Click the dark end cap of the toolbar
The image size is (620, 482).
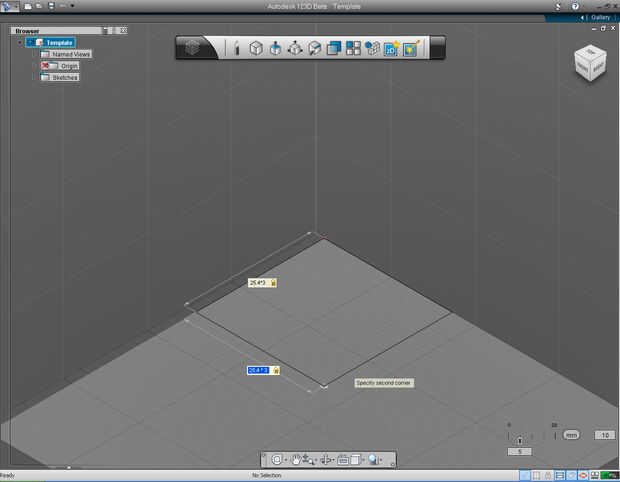point(438,48)
